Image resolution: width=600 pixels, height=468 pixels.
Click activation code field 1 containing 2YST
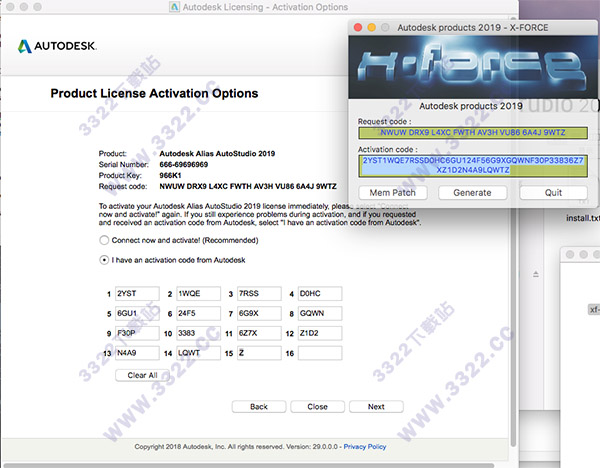tap(137, 294)
